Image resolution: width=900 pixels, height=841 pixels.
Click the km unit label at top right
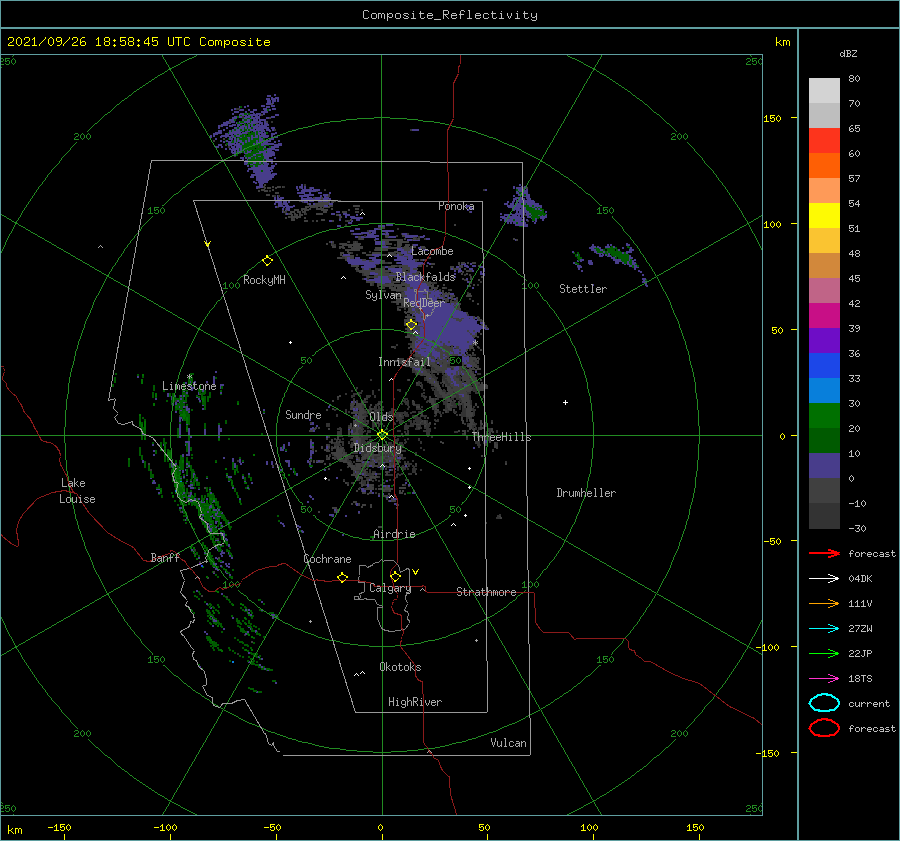click(782, 42)
